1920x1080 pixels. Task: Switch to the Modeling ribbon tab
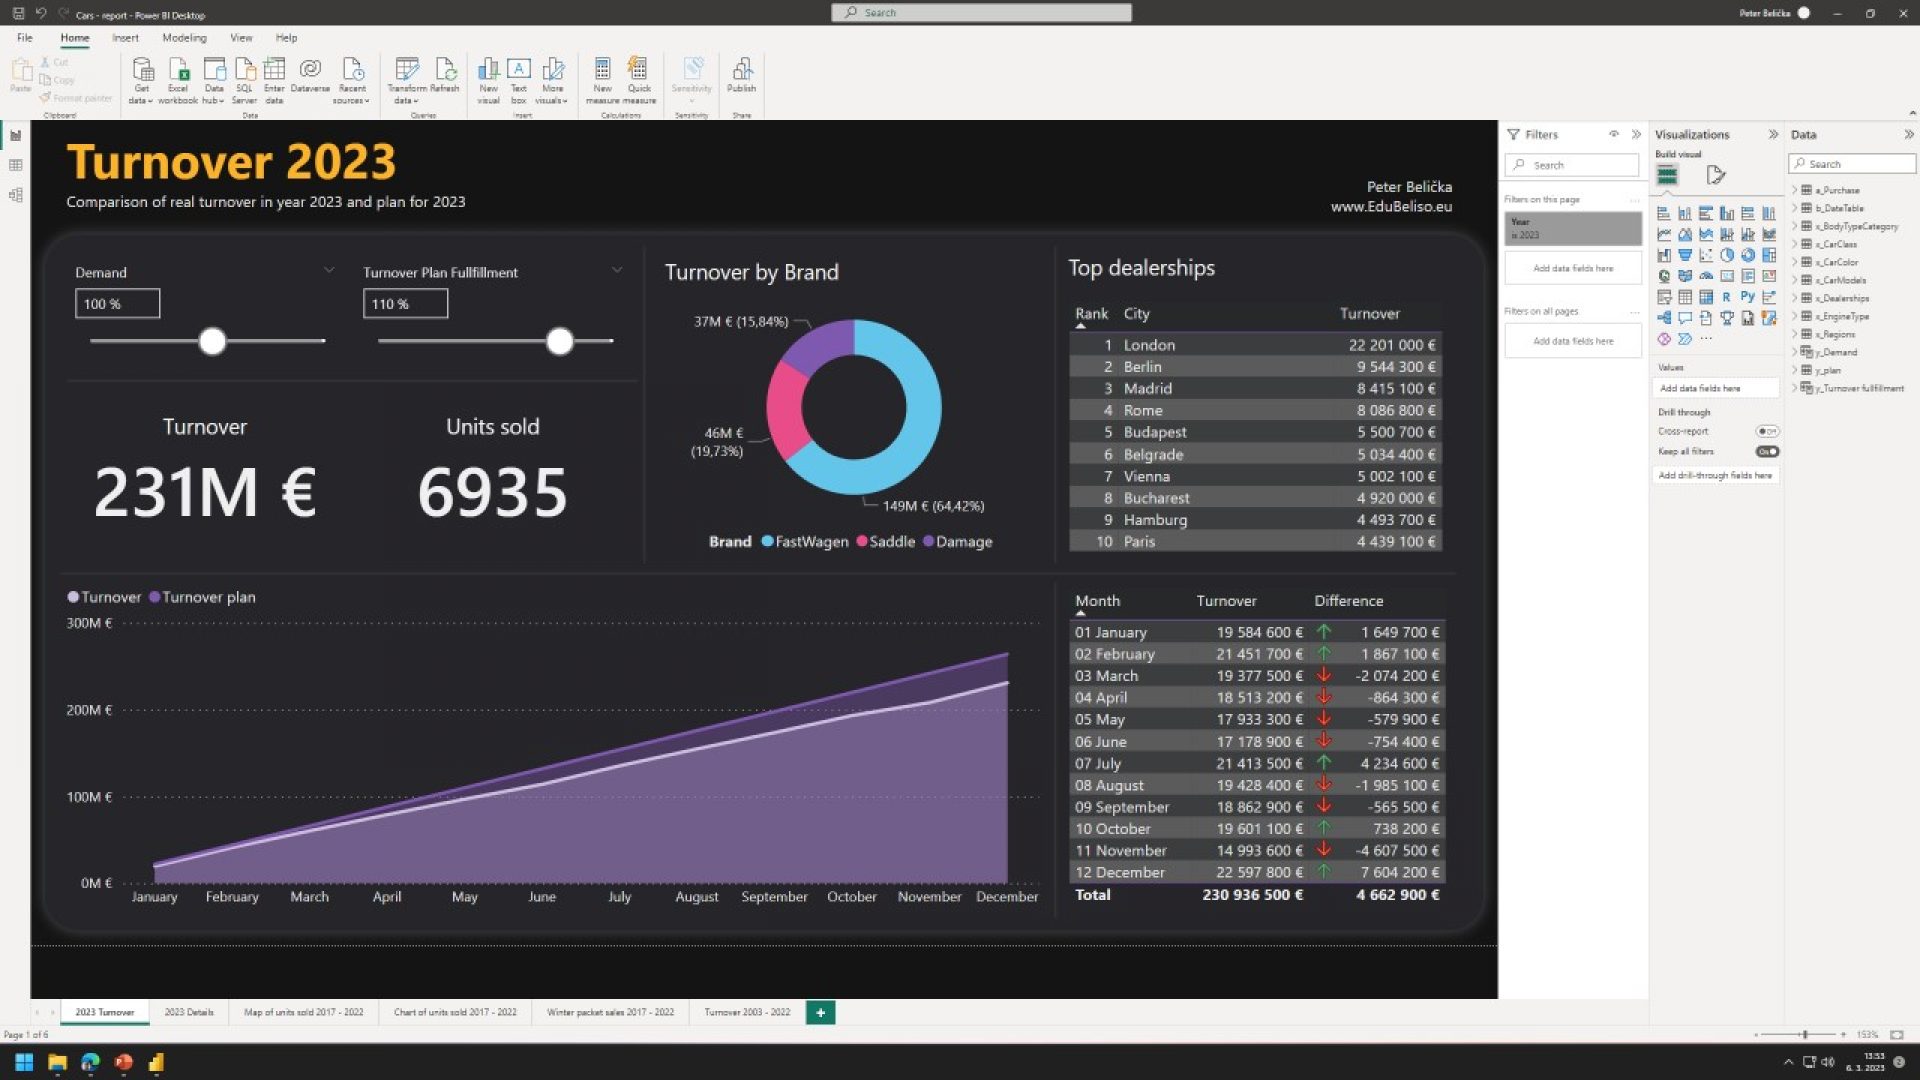tap(184, 38)
